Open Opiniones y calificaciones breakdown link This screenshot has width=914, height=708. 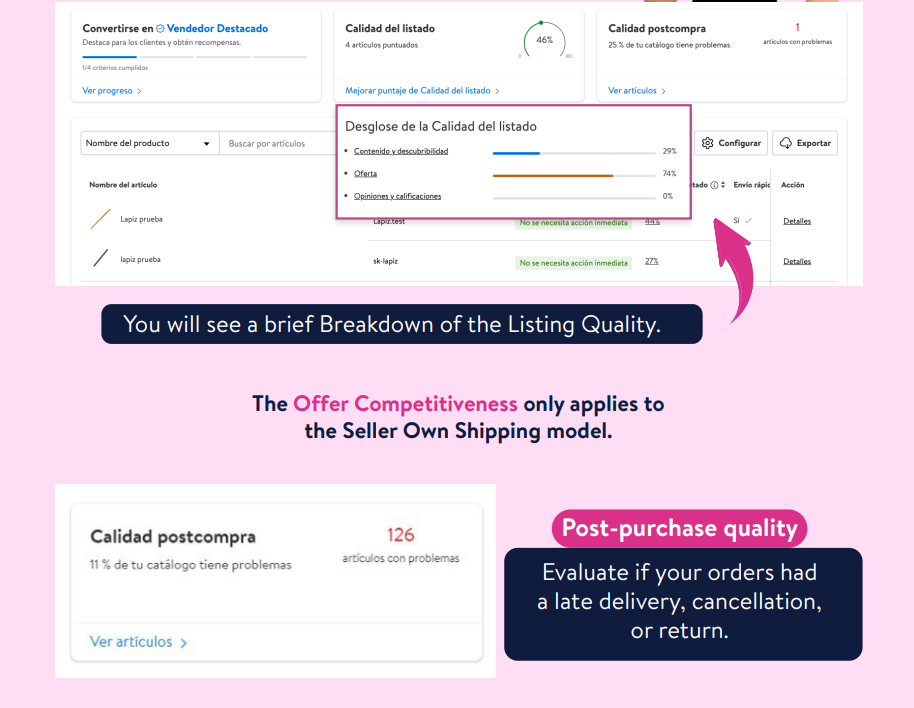pos(397,196)
